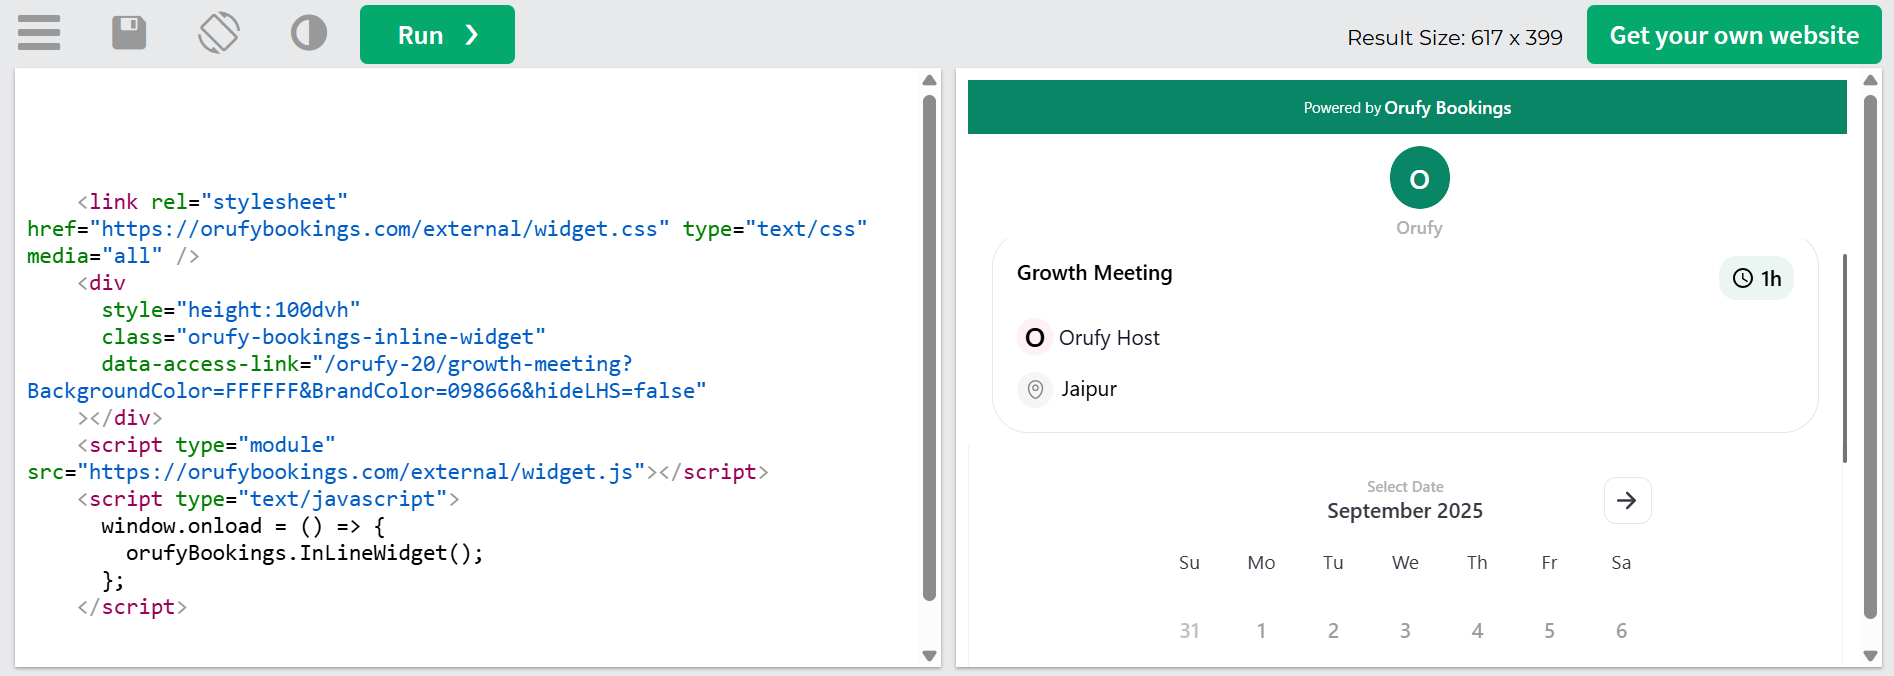
Task: Click Get your own website button
Action: pos(1733,35)
